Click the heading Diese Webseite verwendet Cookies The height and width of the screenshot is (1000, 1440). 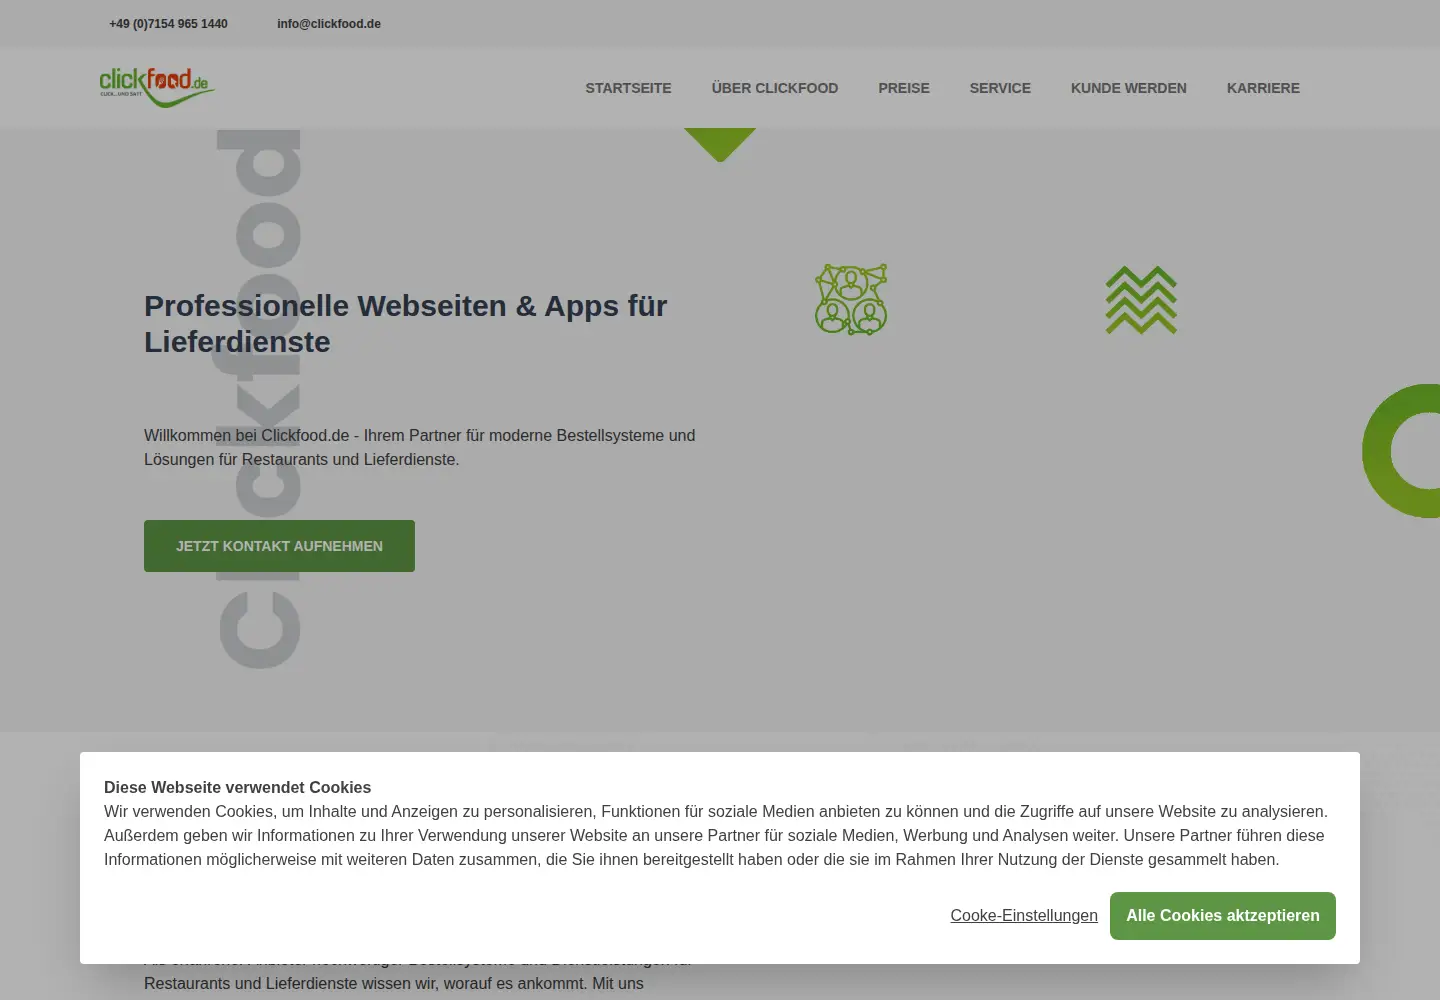coord(237,788)
